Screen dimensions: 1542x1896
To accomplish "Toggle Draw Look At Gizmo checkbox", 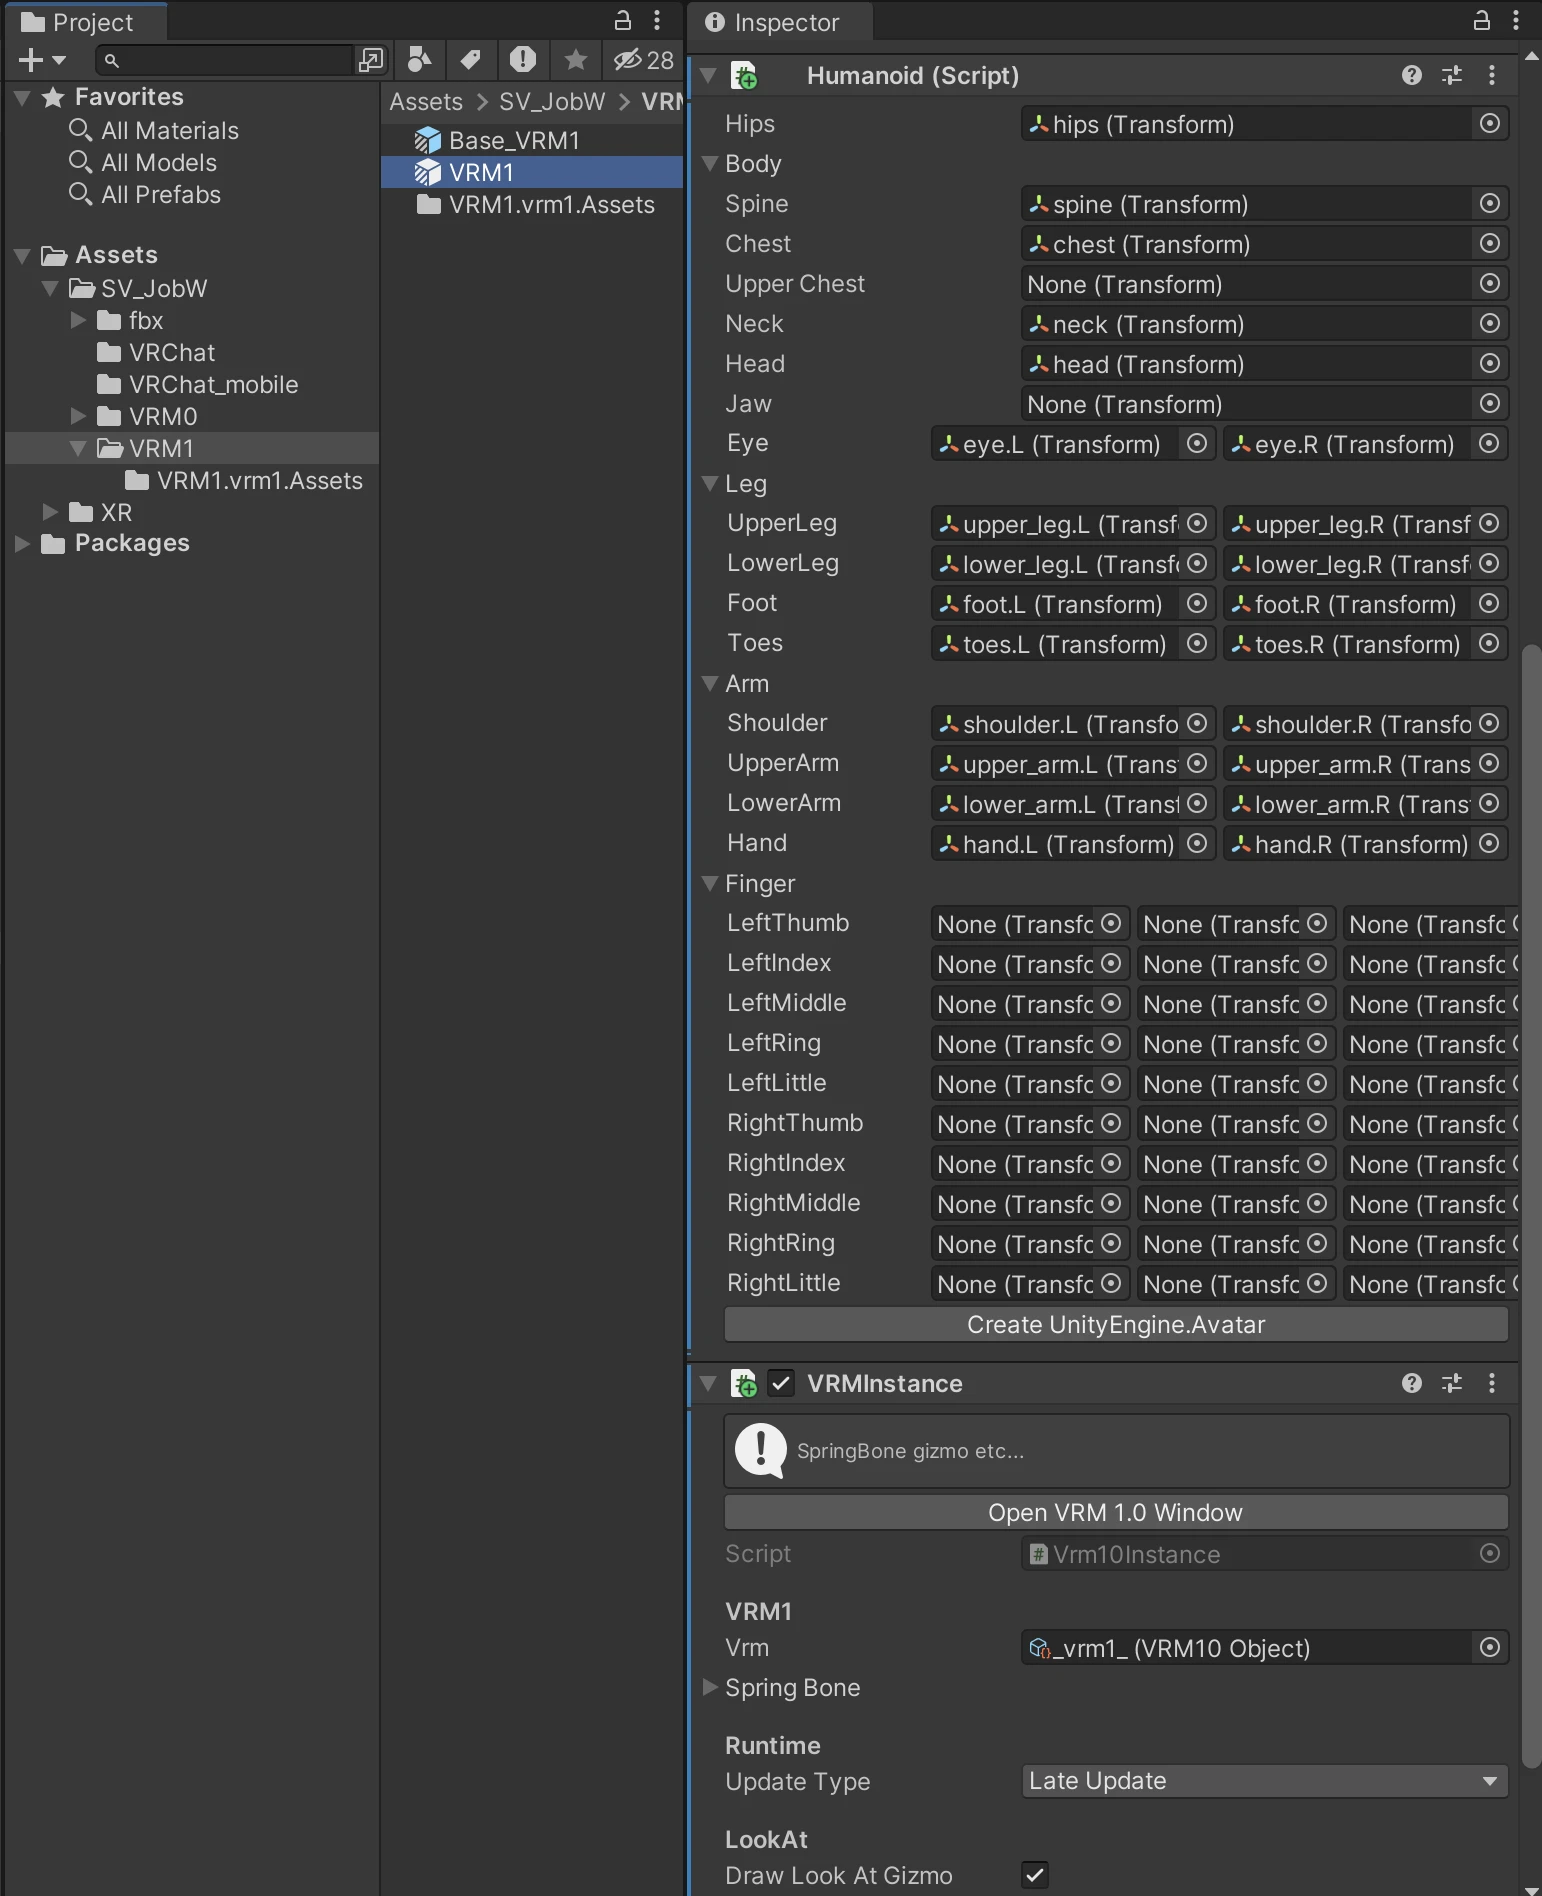I will point(1036,1876).
